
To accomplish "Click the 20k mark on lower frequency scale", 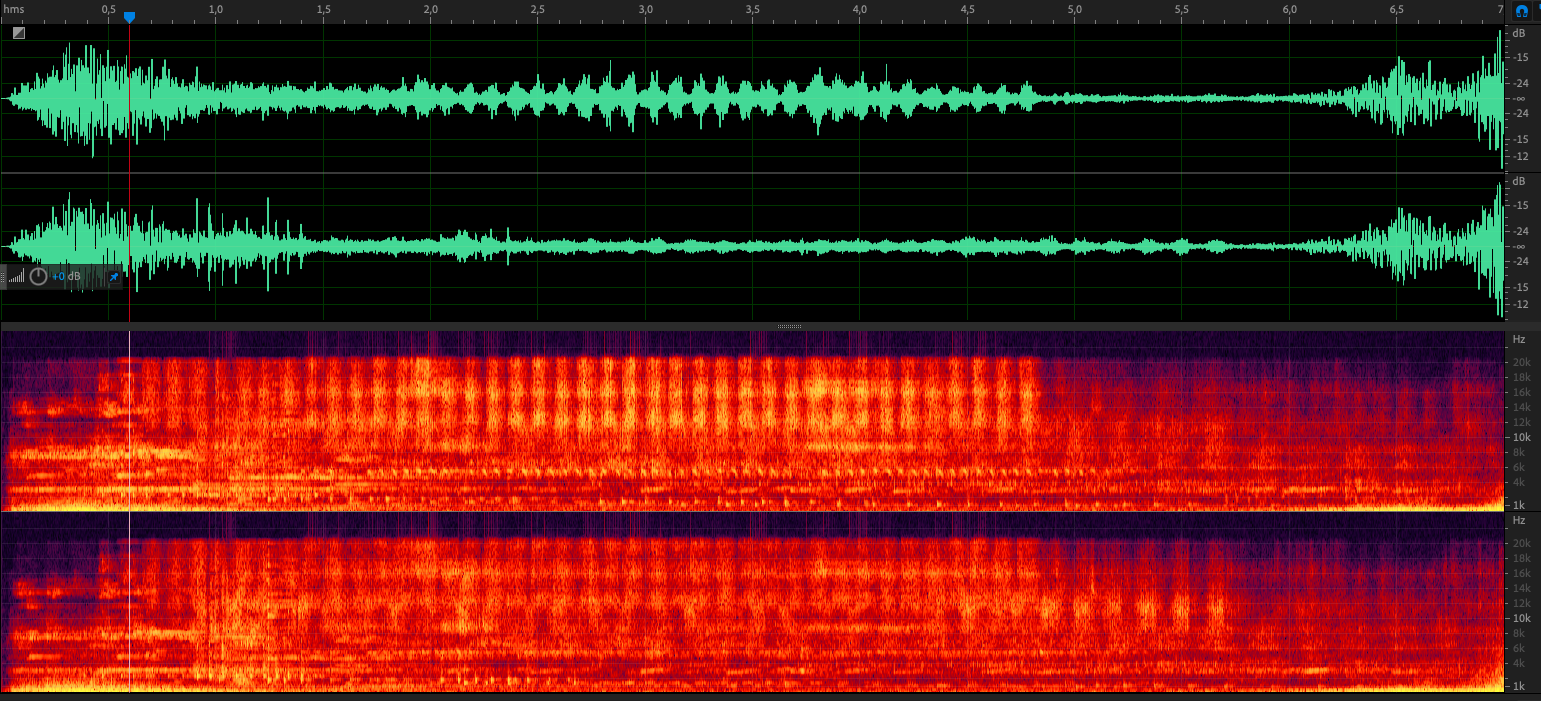I will pyautogui.click(x=1520, y=543).
